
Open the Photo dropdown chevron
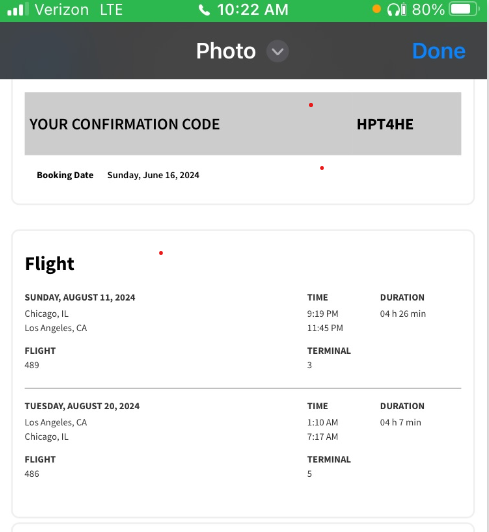pyautogui.click(x=277, y=51)
